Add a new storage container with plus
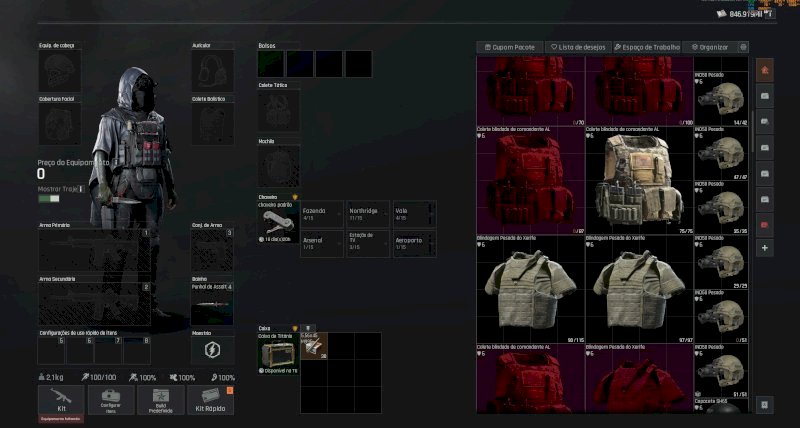 click(764, 248)
